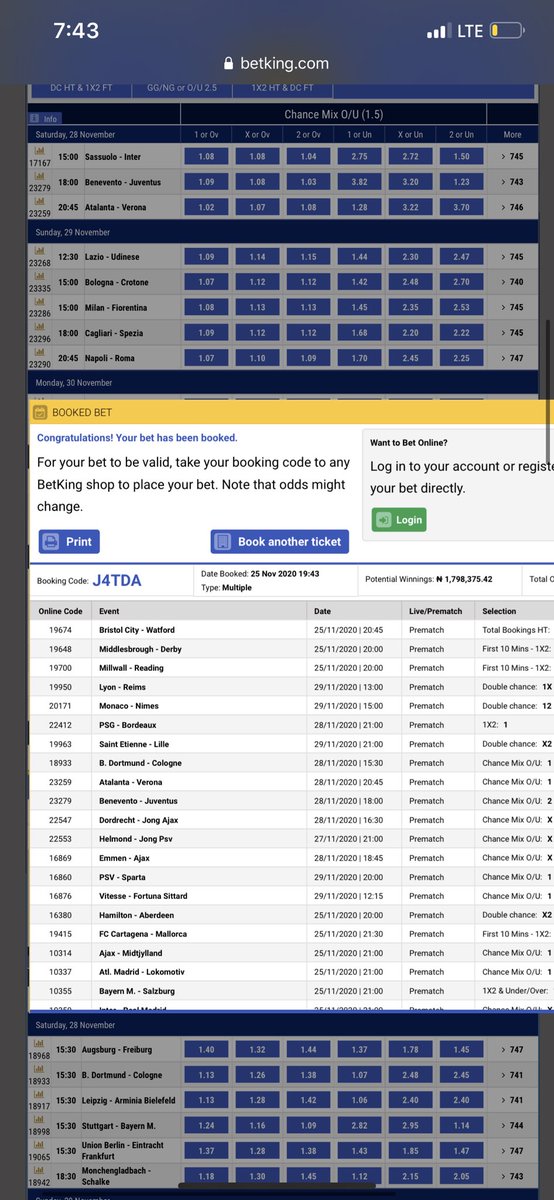Open statistics icon for Cagliari - Spezia

[40, 325]
